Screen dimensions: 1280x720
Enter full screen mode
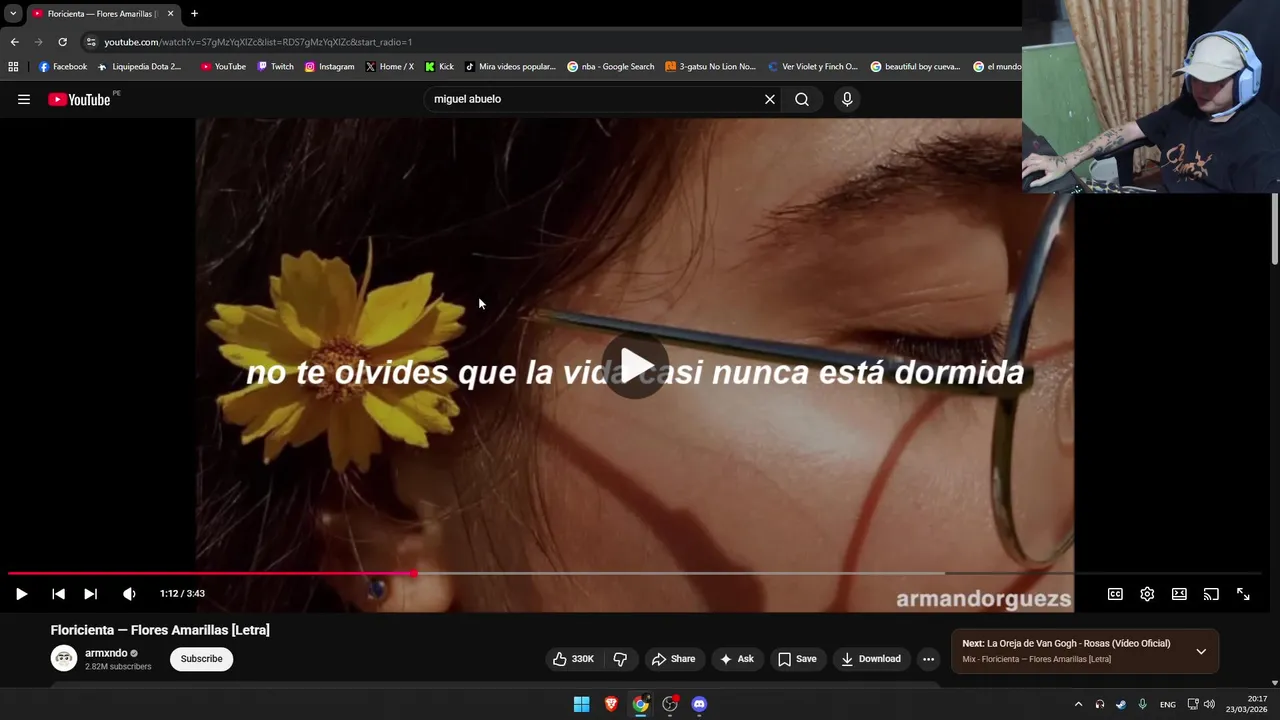[x=1243, y=594]
